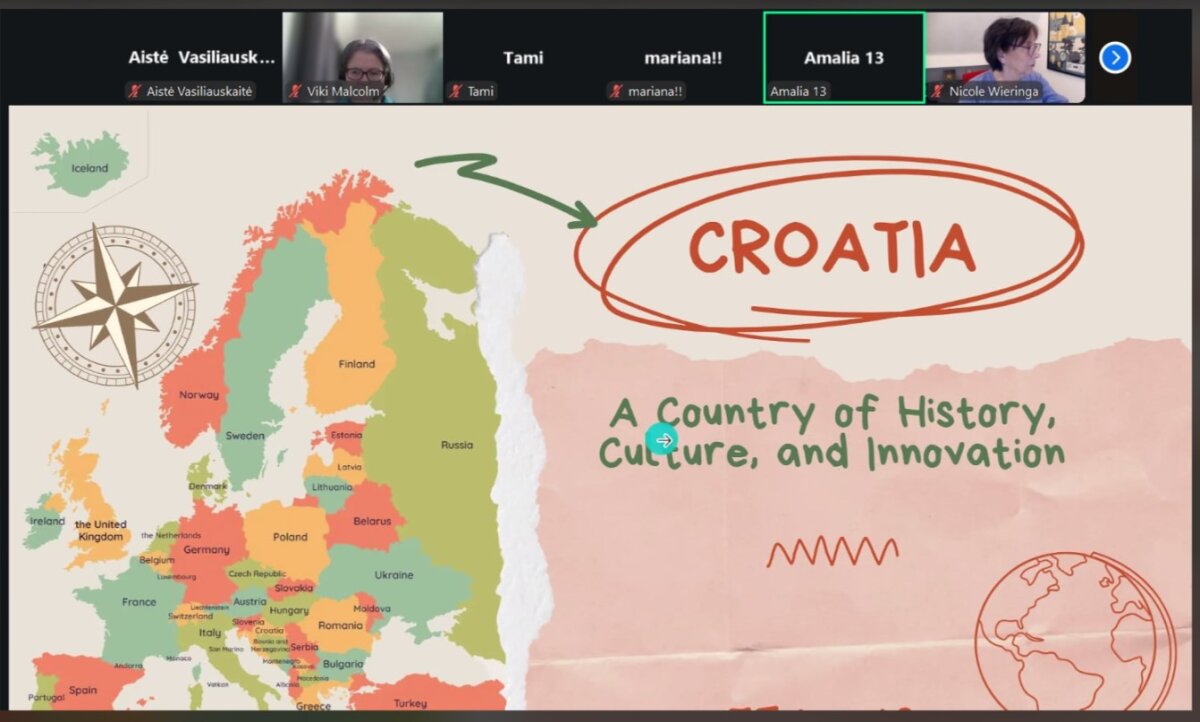Click mariana!!'s muted microphone icon

616,91
